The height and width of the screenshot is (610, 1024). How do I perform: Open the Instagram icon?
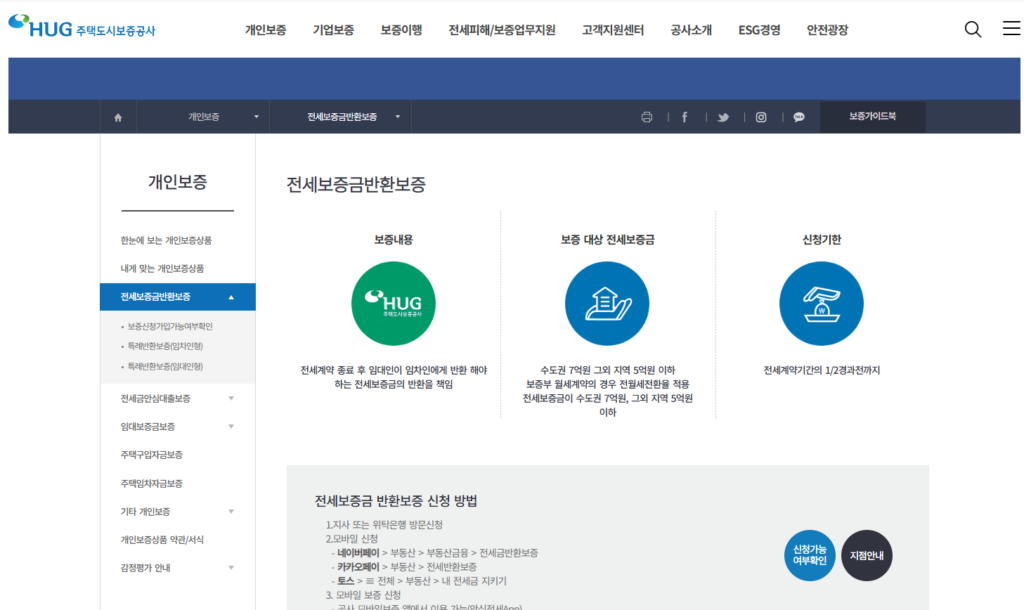[761, 117]
